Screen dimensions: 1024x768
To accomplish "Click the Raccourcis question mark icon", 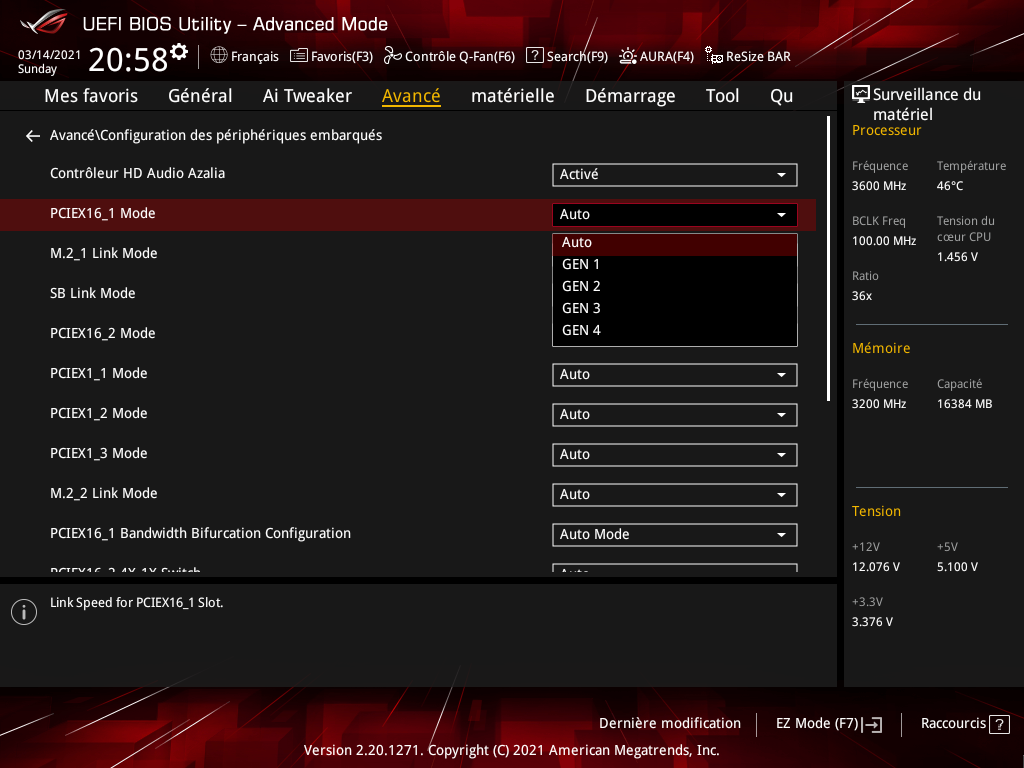I will [999, 724].
